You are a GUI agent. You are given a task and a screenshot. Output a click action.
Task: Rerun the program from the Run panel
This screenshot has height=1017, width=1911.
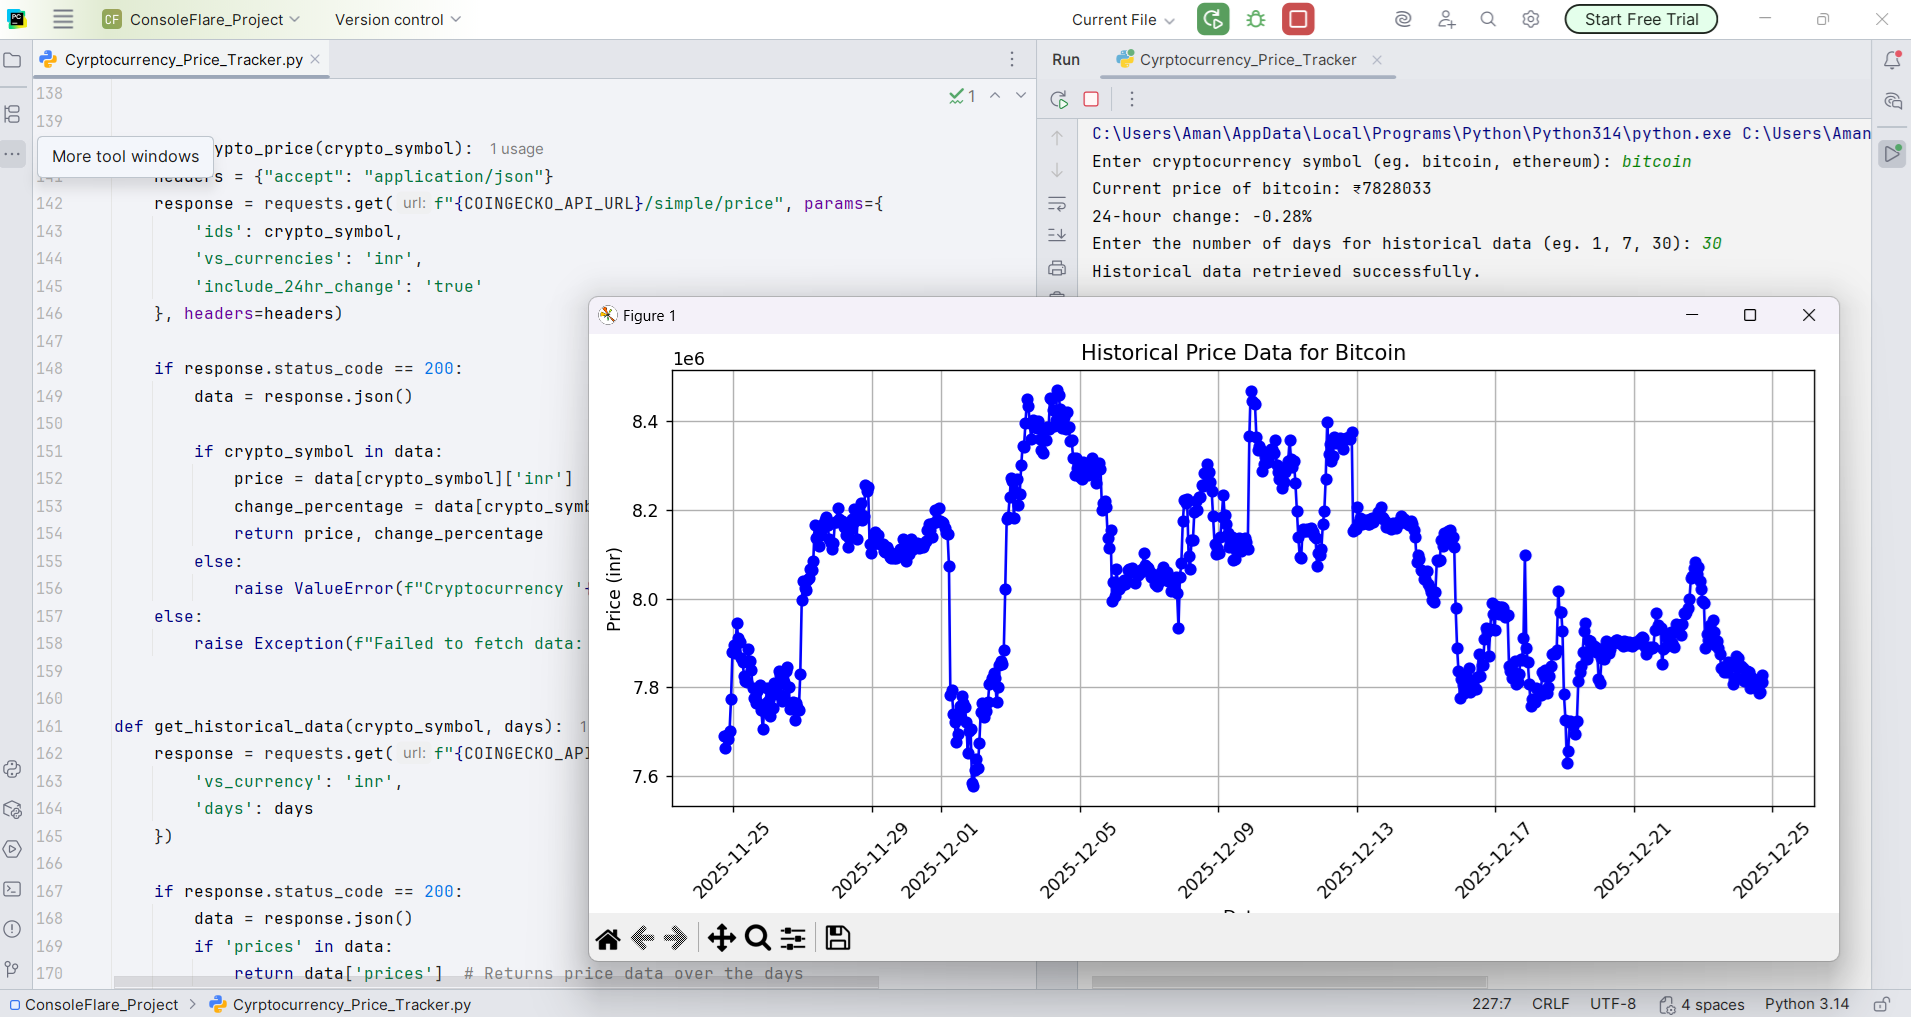[x=1057, y=99]
